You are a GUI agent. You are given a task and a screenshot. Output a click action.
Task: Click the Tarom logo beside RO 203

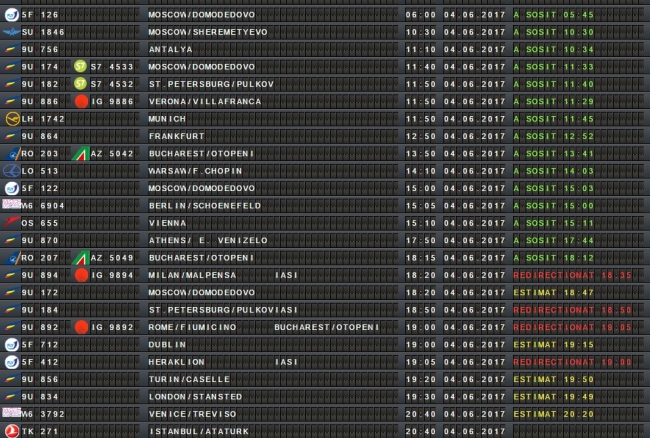tap(12, 154)
